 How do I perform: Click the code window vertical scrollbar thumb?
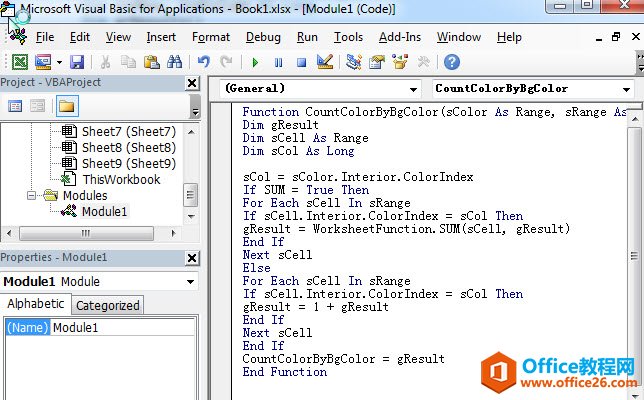coord(634,256)
